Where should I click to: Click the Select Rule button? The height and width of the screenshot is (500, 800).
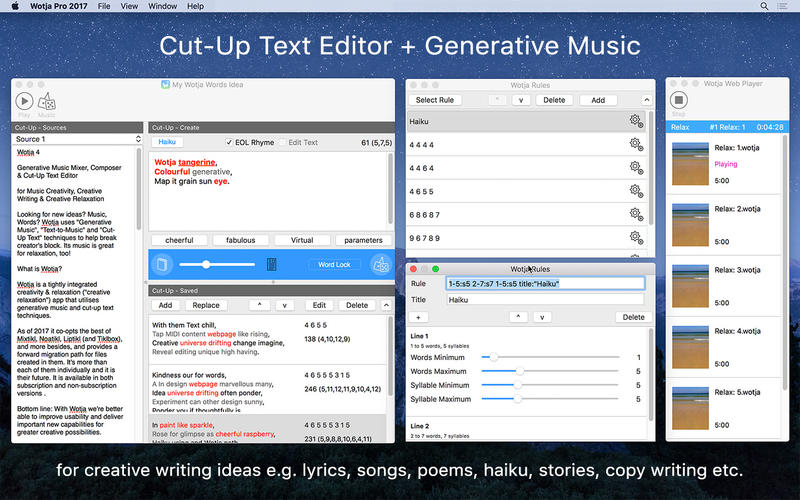(x=435, y=100)
